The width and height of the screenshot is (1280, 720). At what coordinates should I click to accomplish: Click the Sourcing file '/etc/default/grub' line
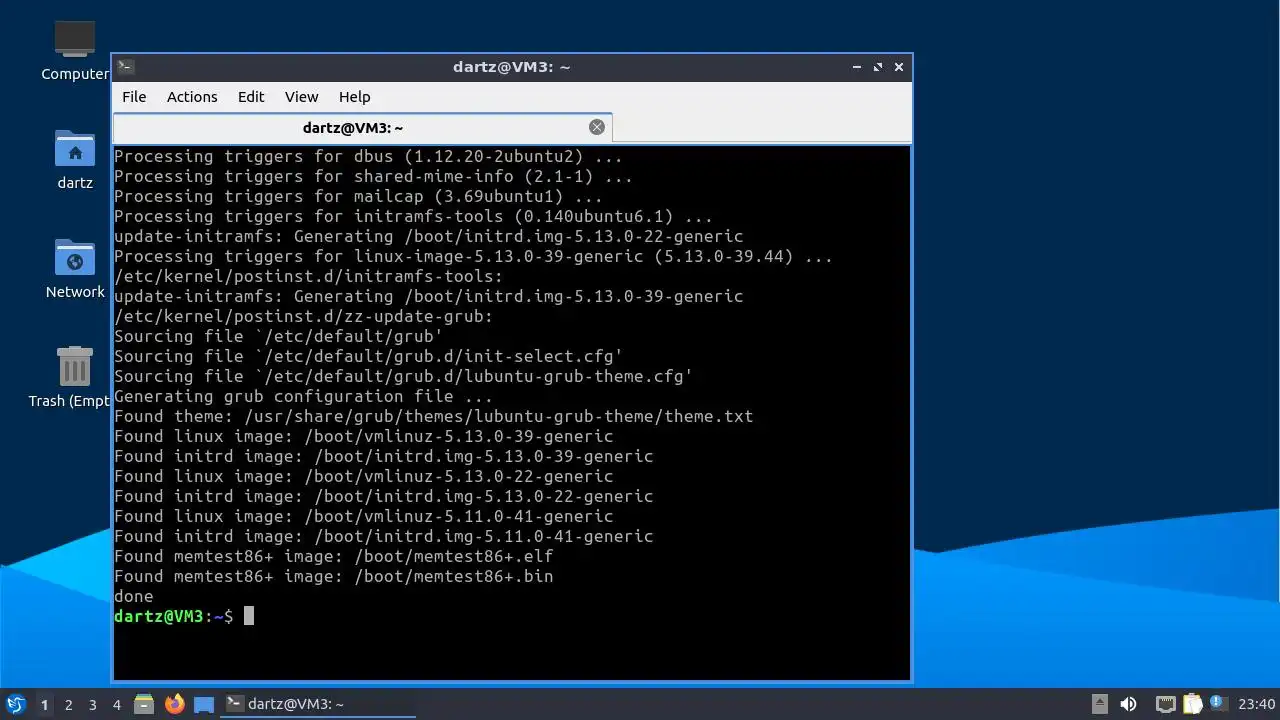[278, 336]
